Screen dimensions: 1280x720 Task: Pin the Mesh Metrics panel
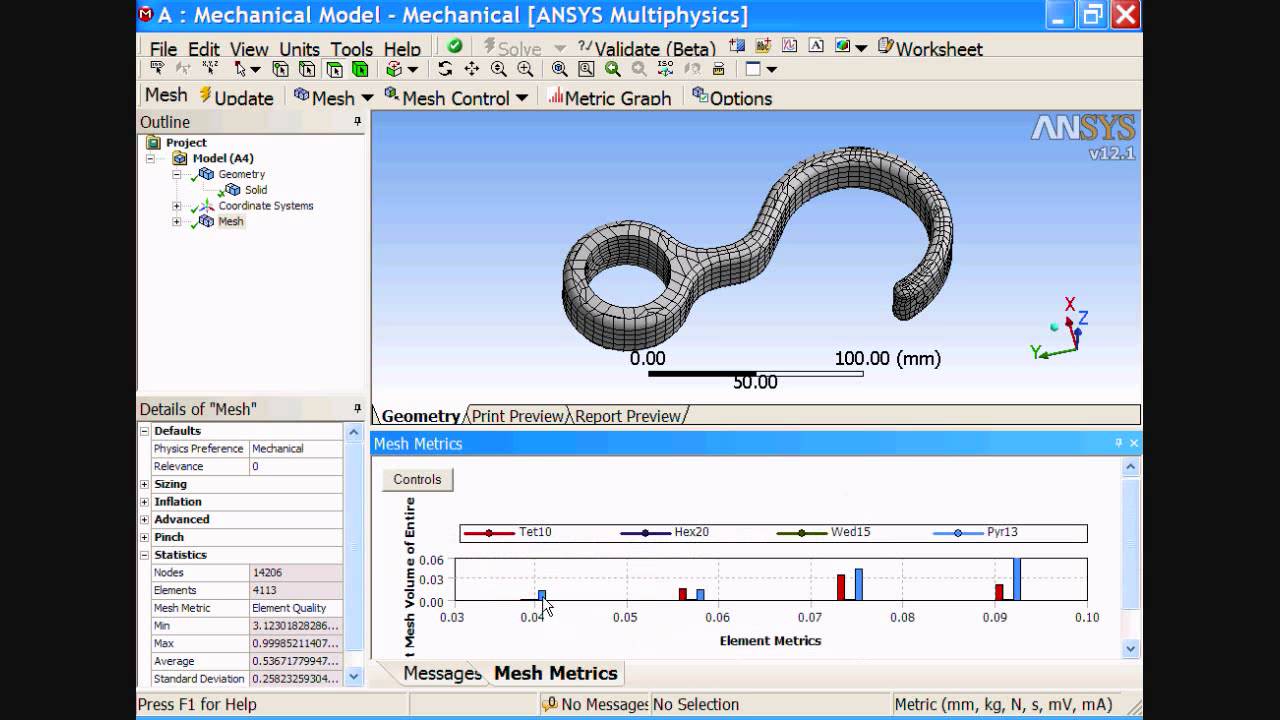pyautogui.click(x=1118, y=443)
